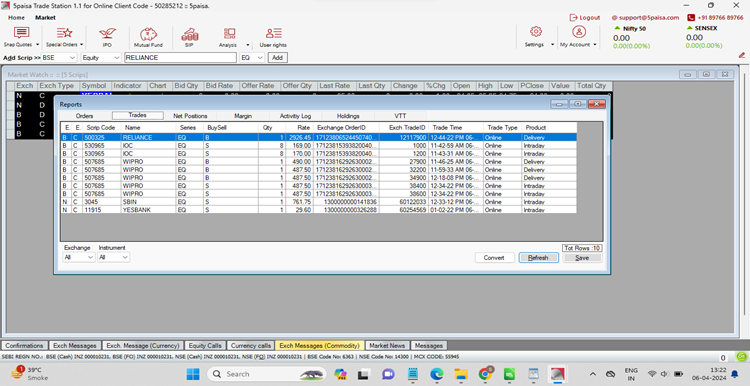Image resolution: width=750 pixels, height=386 pixels.
Task: Expand the Analysis dropdown arrow
Action: (248, 44)
